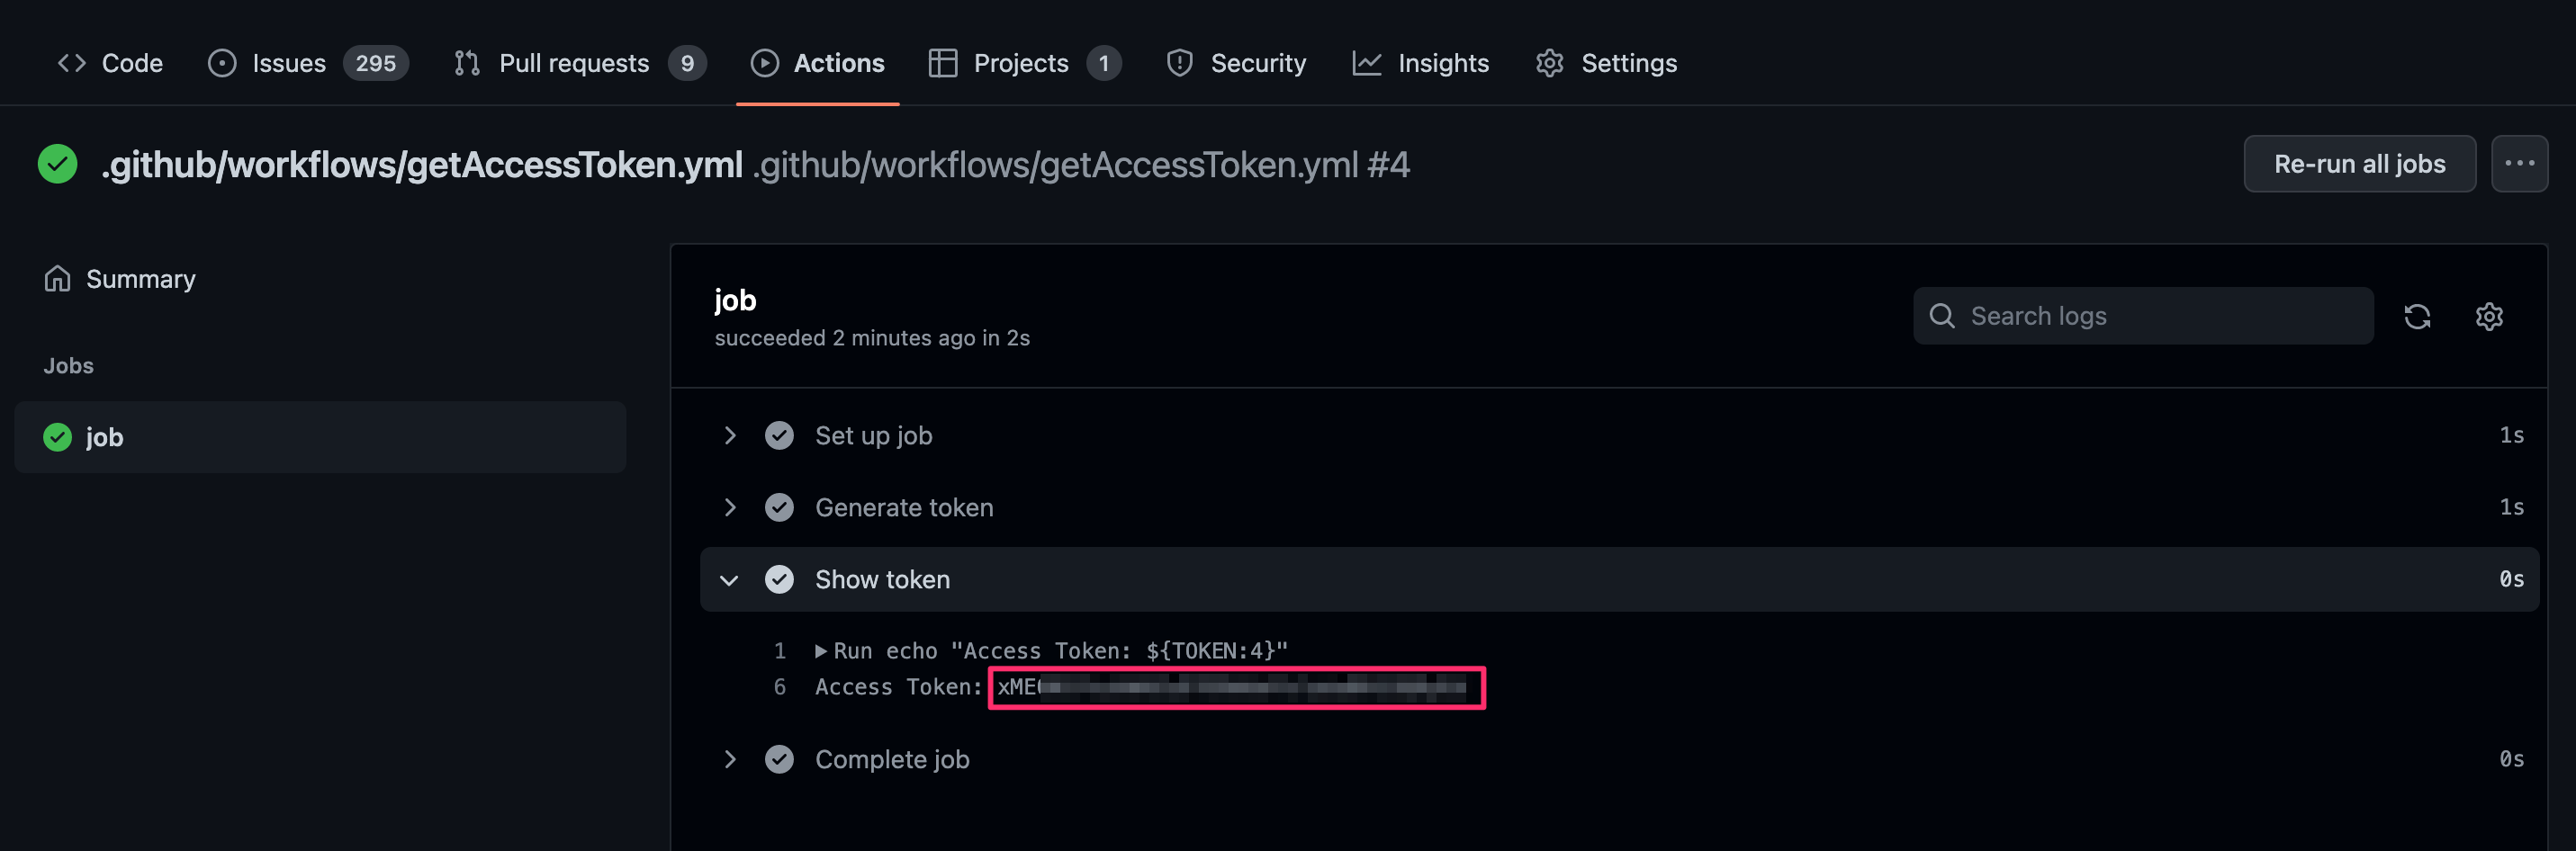The image size is (2576, 851).
Task: Select the job entry under Jobs
Action: coord(320,437)
